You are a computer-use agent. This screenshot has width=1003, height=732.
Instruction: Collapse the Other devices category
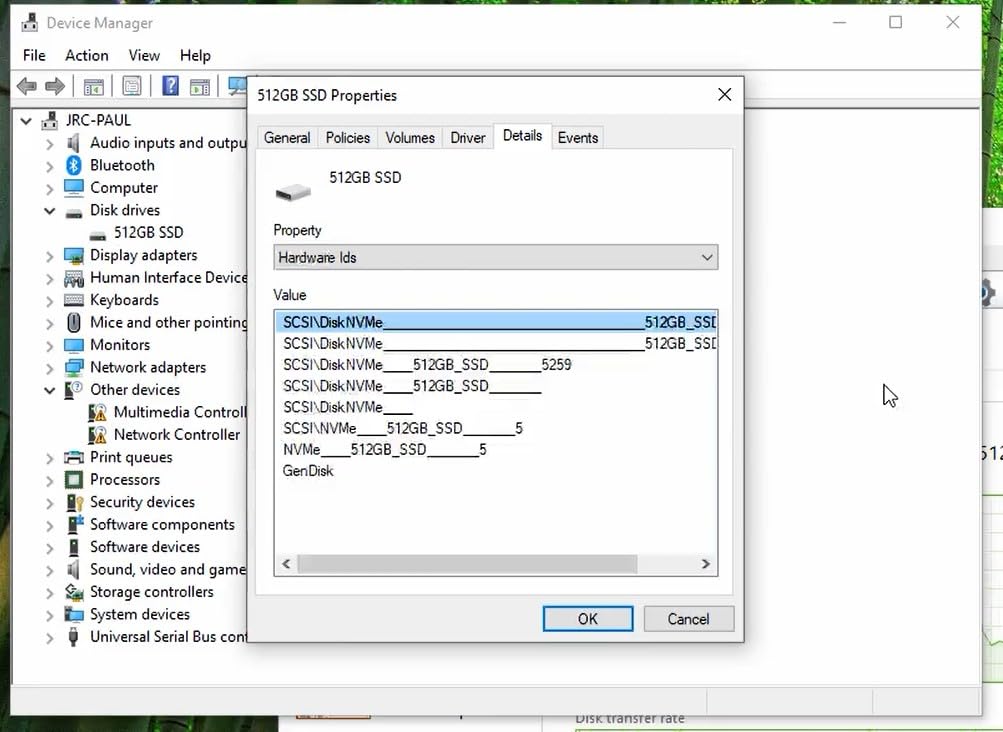tap(49, 390)
